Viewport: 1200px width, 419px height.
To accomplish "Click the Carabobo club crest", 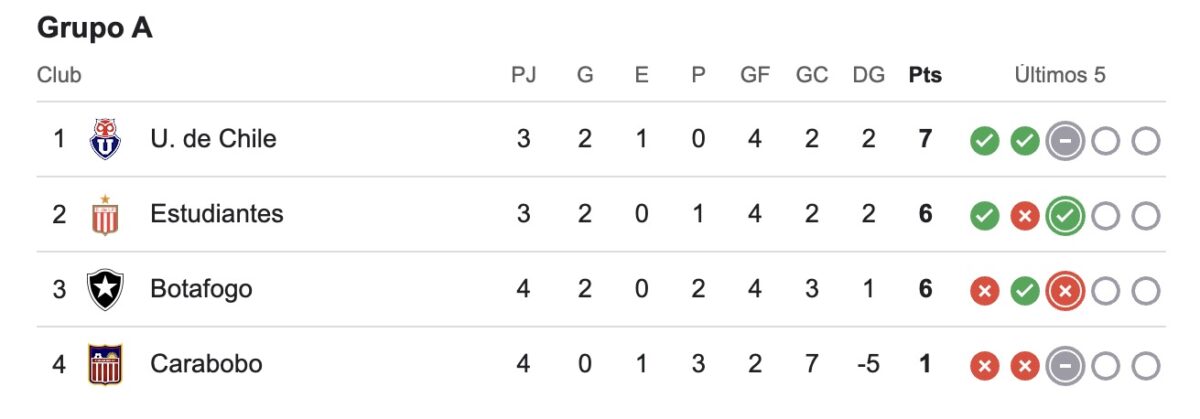I will click(x=105, y=364).
